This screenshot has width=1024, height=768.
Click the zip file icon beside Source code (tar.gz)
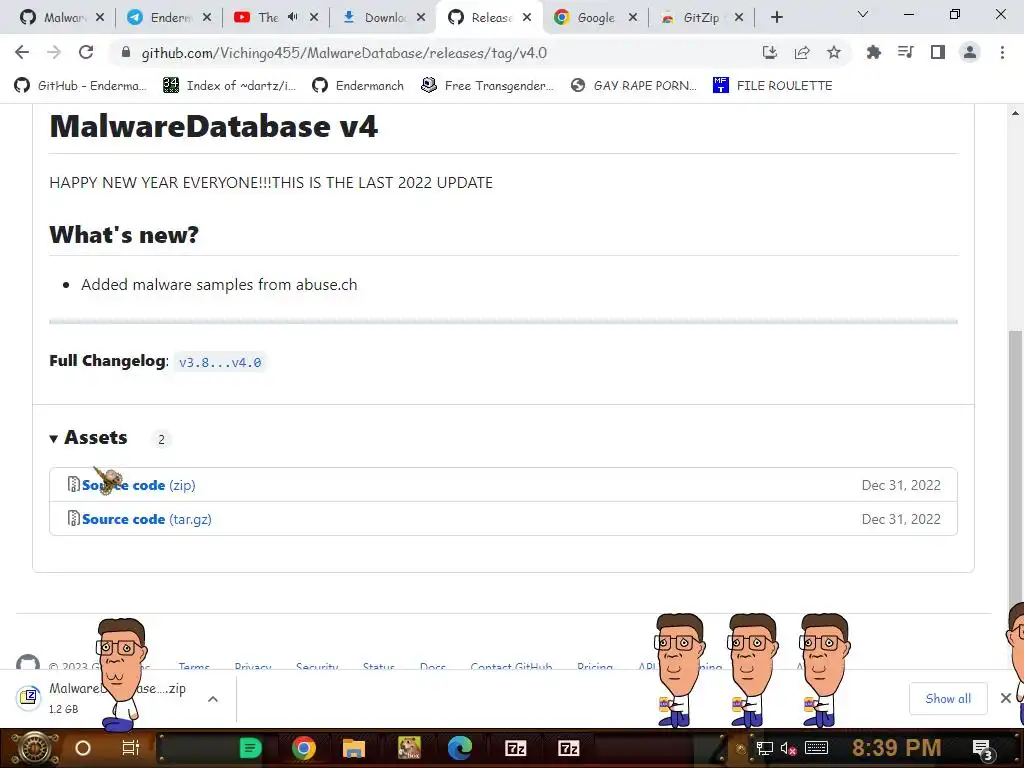(x=74, y=519)
